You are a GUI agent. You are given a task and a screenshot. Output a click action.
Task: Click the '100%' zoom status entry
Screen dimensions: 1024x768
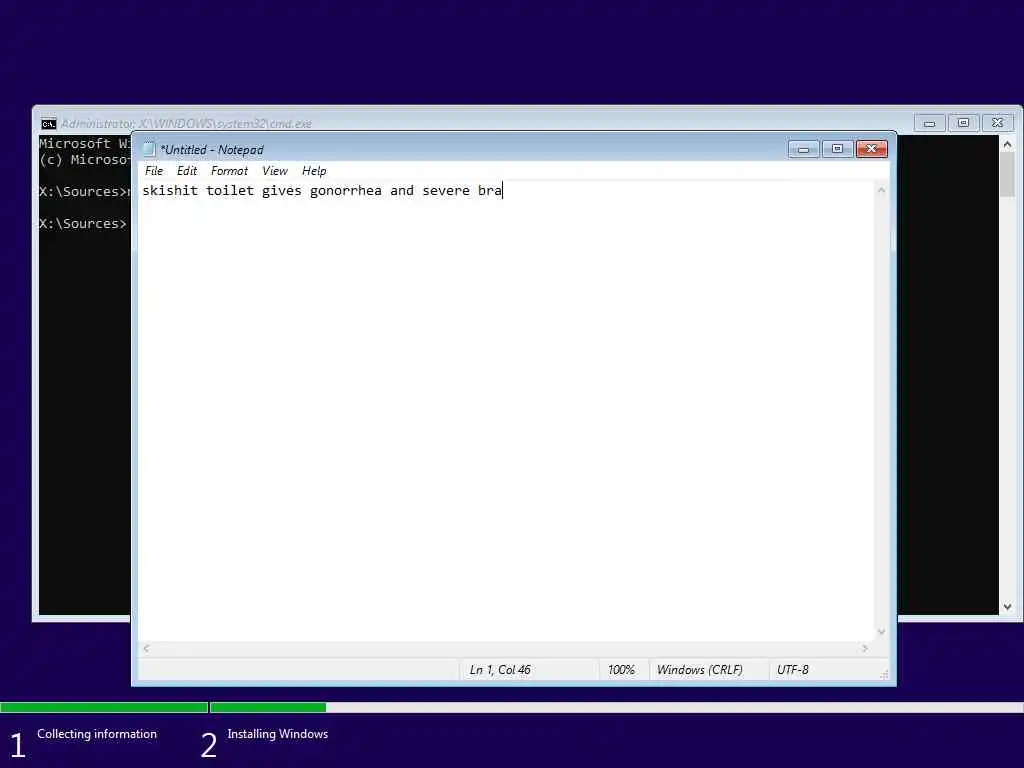tap(621, 670)
